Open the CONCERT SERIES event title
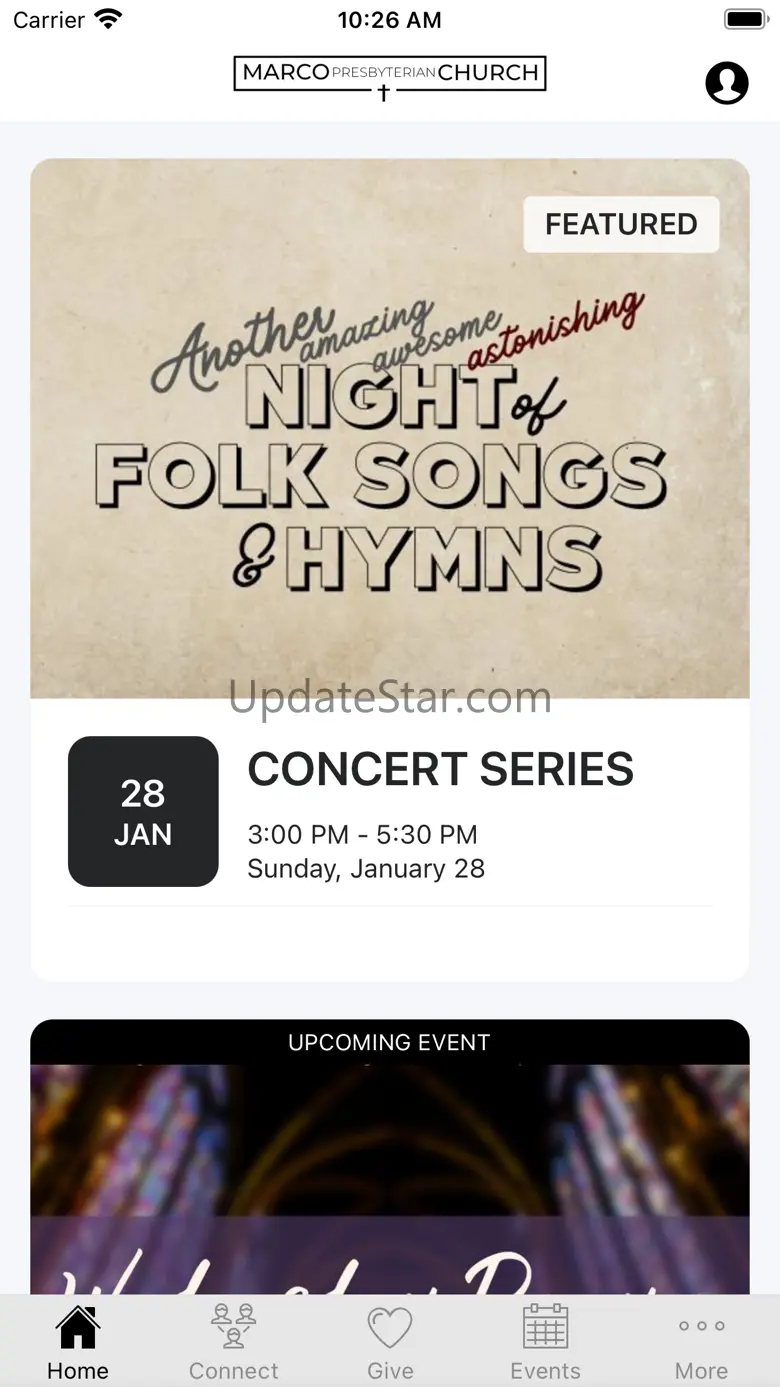 441,770
